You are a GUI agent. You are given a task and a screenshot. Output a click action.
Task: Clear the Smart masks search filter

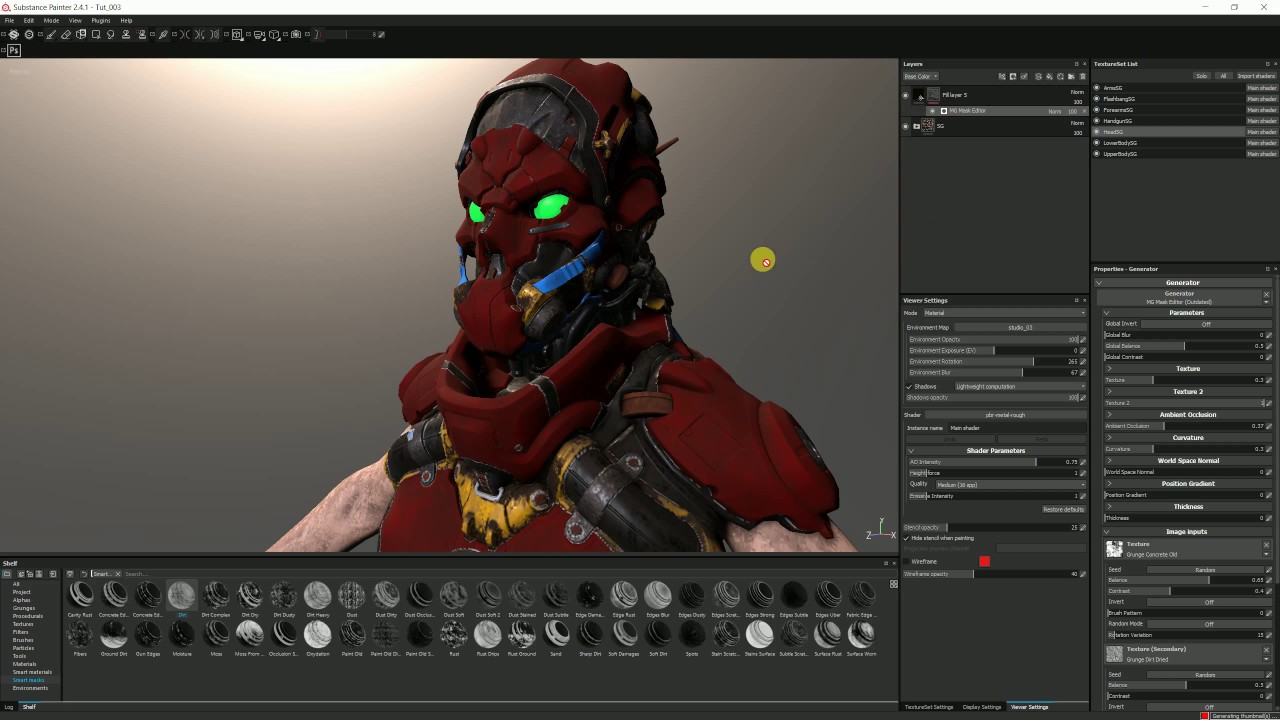117,574
